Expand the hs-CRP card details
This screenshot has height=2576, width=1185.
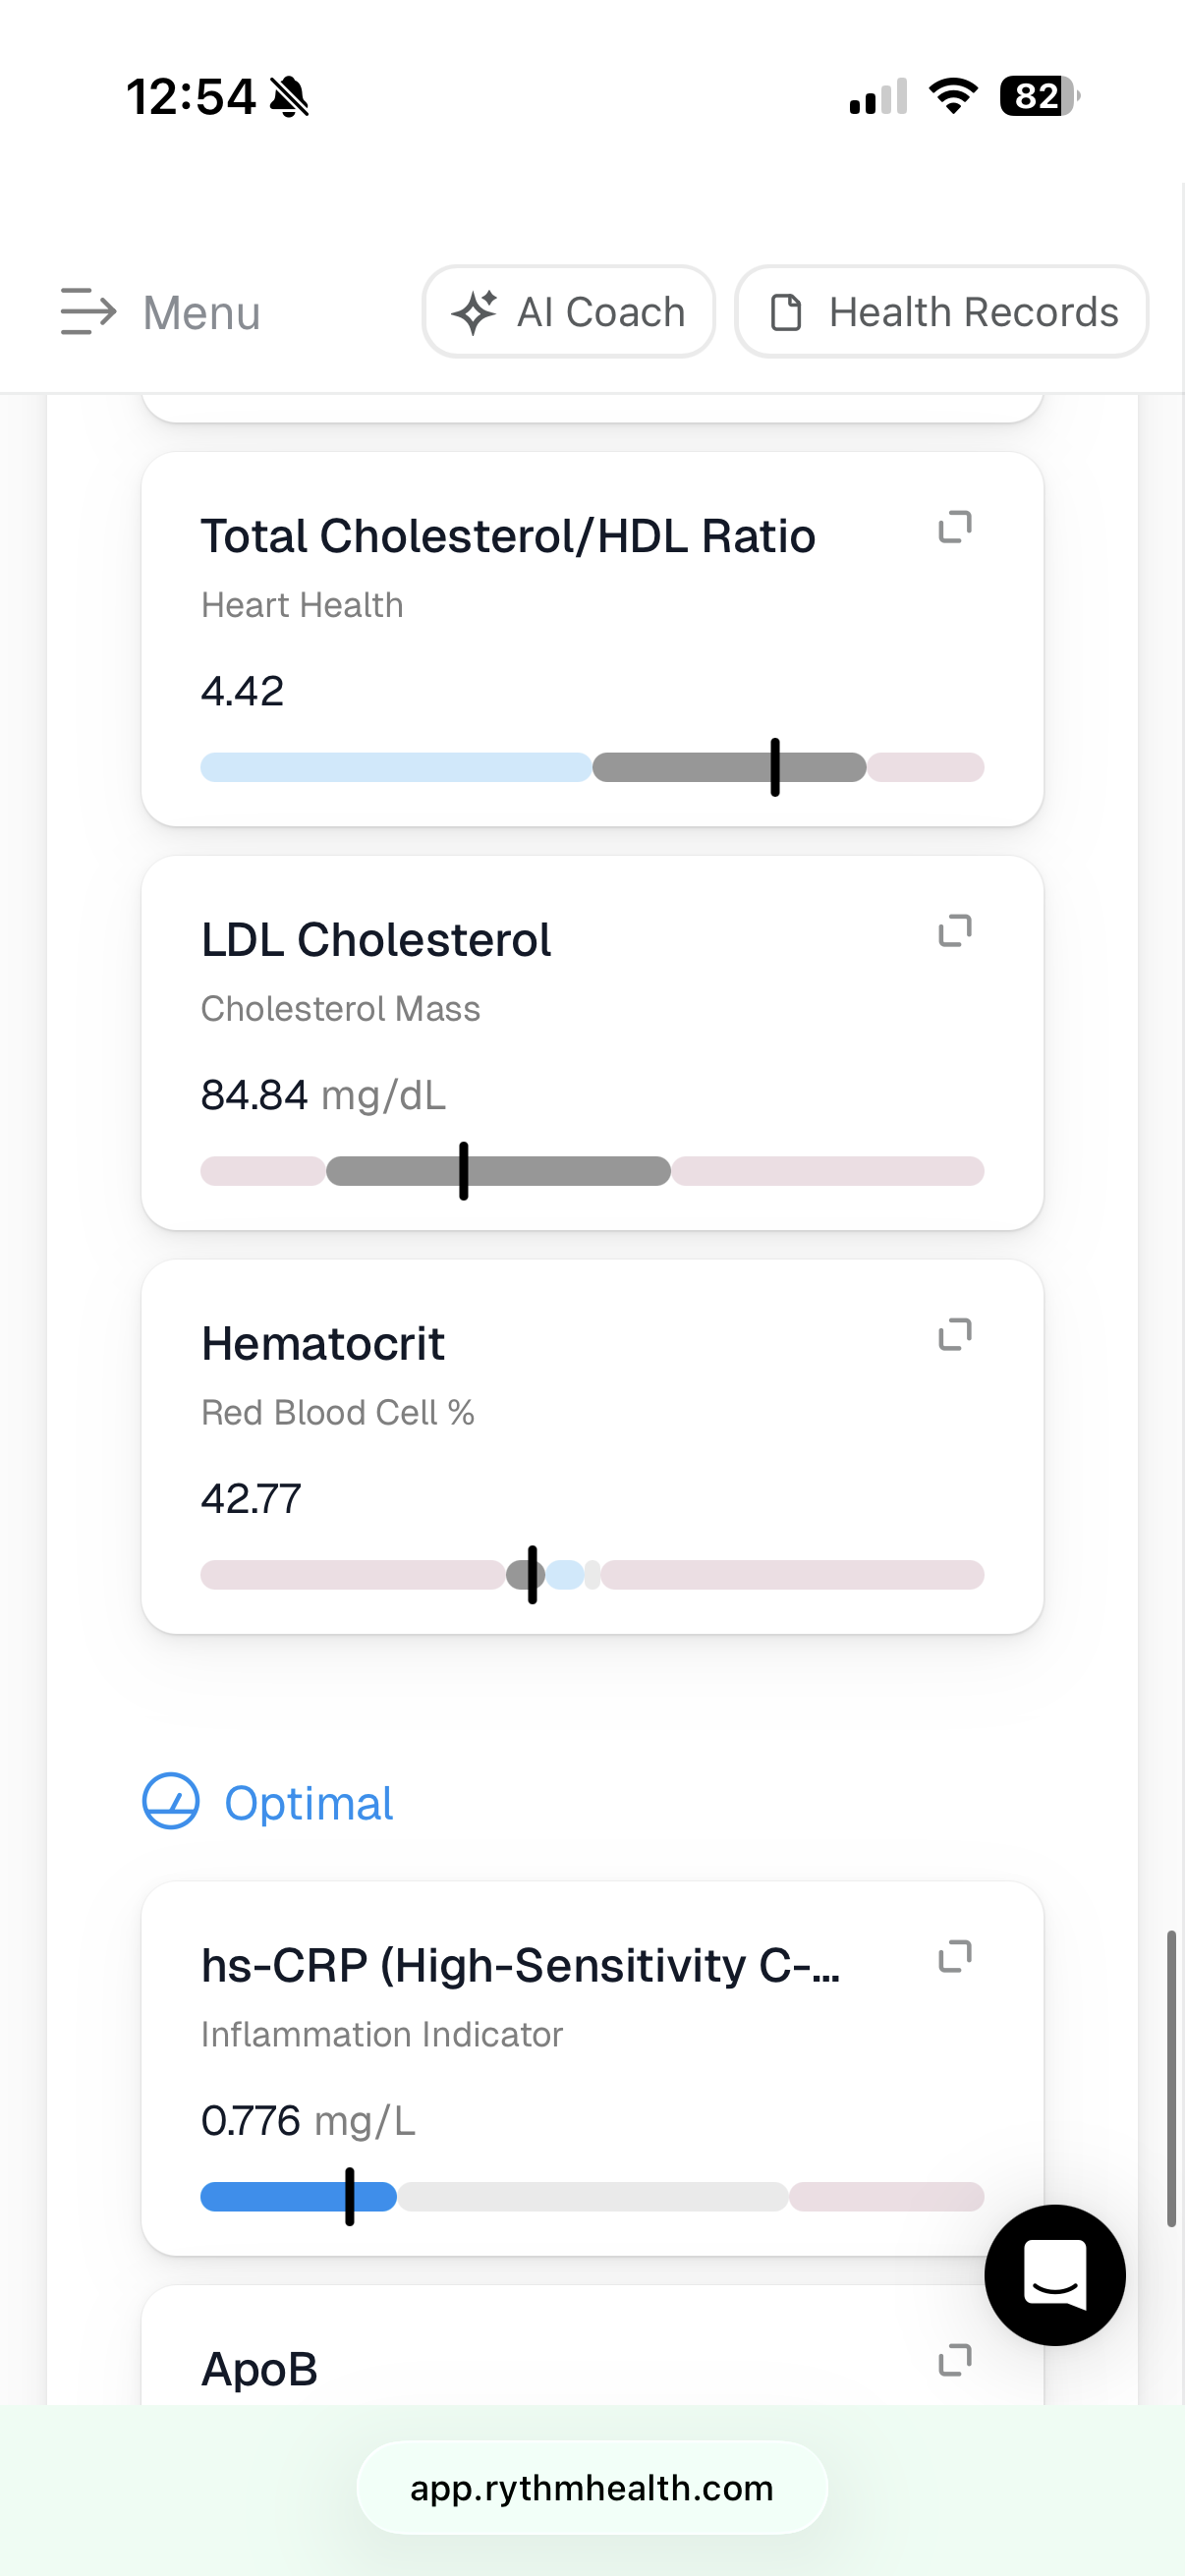(955, 1957)
